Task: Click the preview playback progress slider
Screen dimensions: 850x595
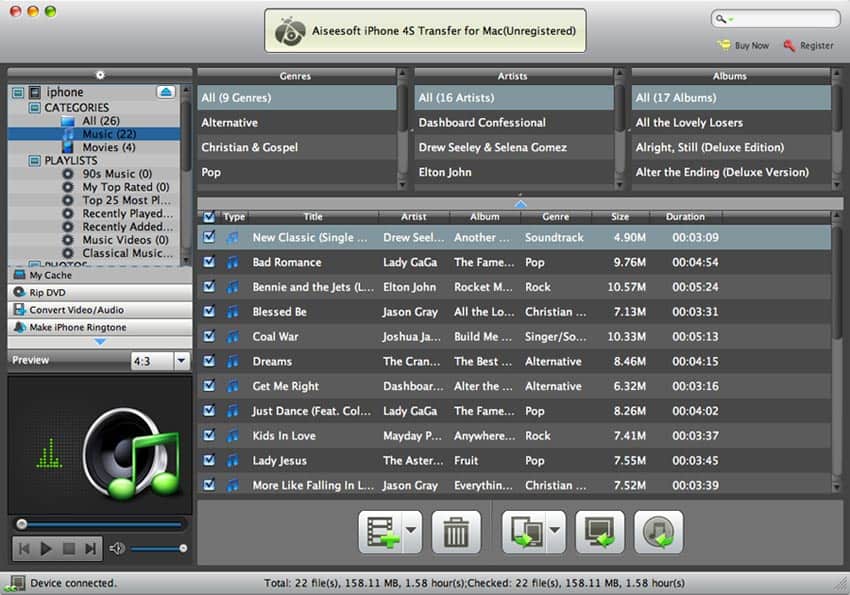Action: [100, 524]
